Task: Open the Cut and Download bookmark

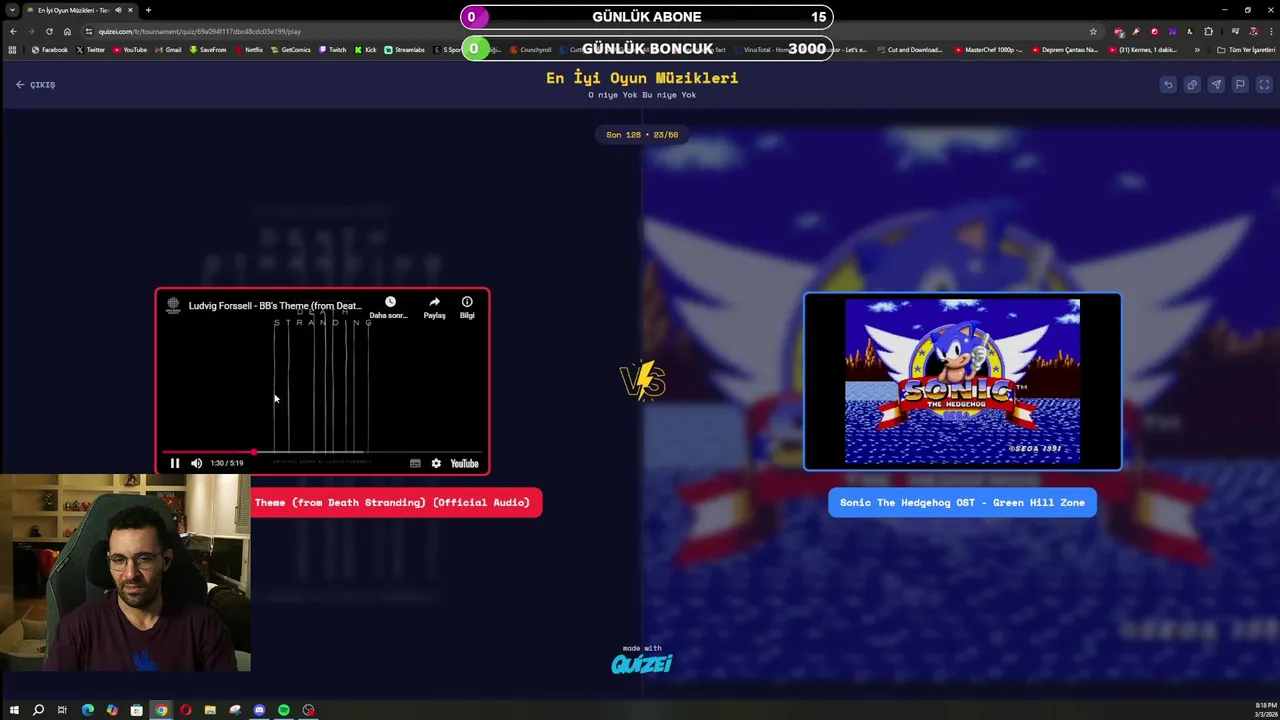Action: [909, 50]
